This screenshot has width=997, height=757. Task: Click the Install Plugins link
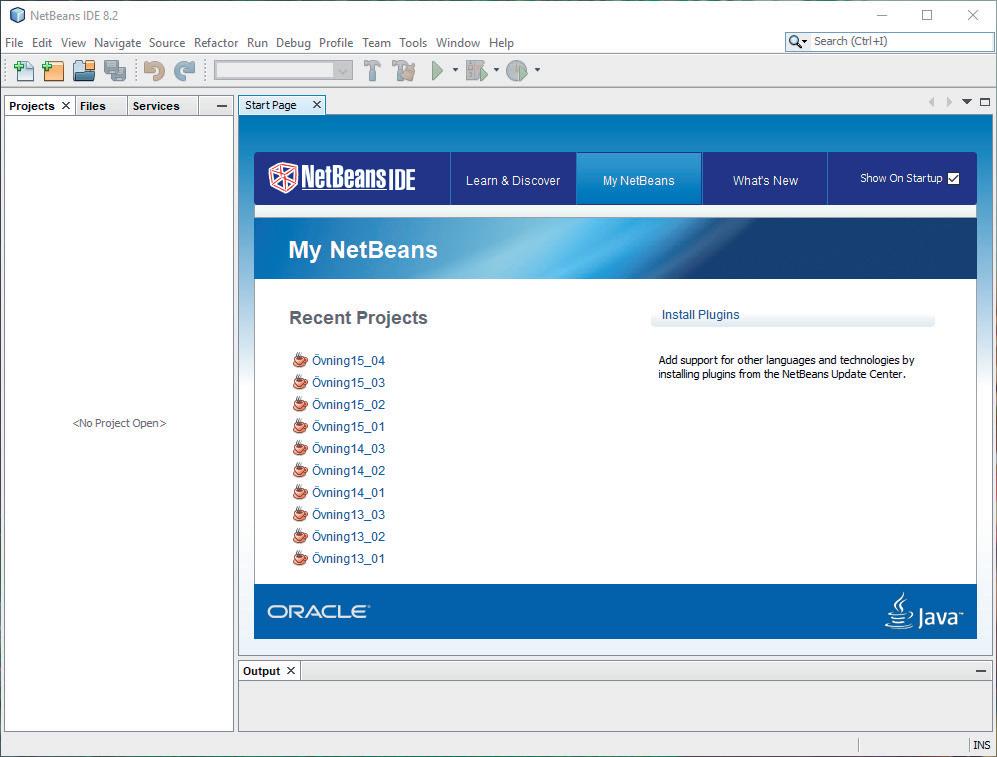700,315
